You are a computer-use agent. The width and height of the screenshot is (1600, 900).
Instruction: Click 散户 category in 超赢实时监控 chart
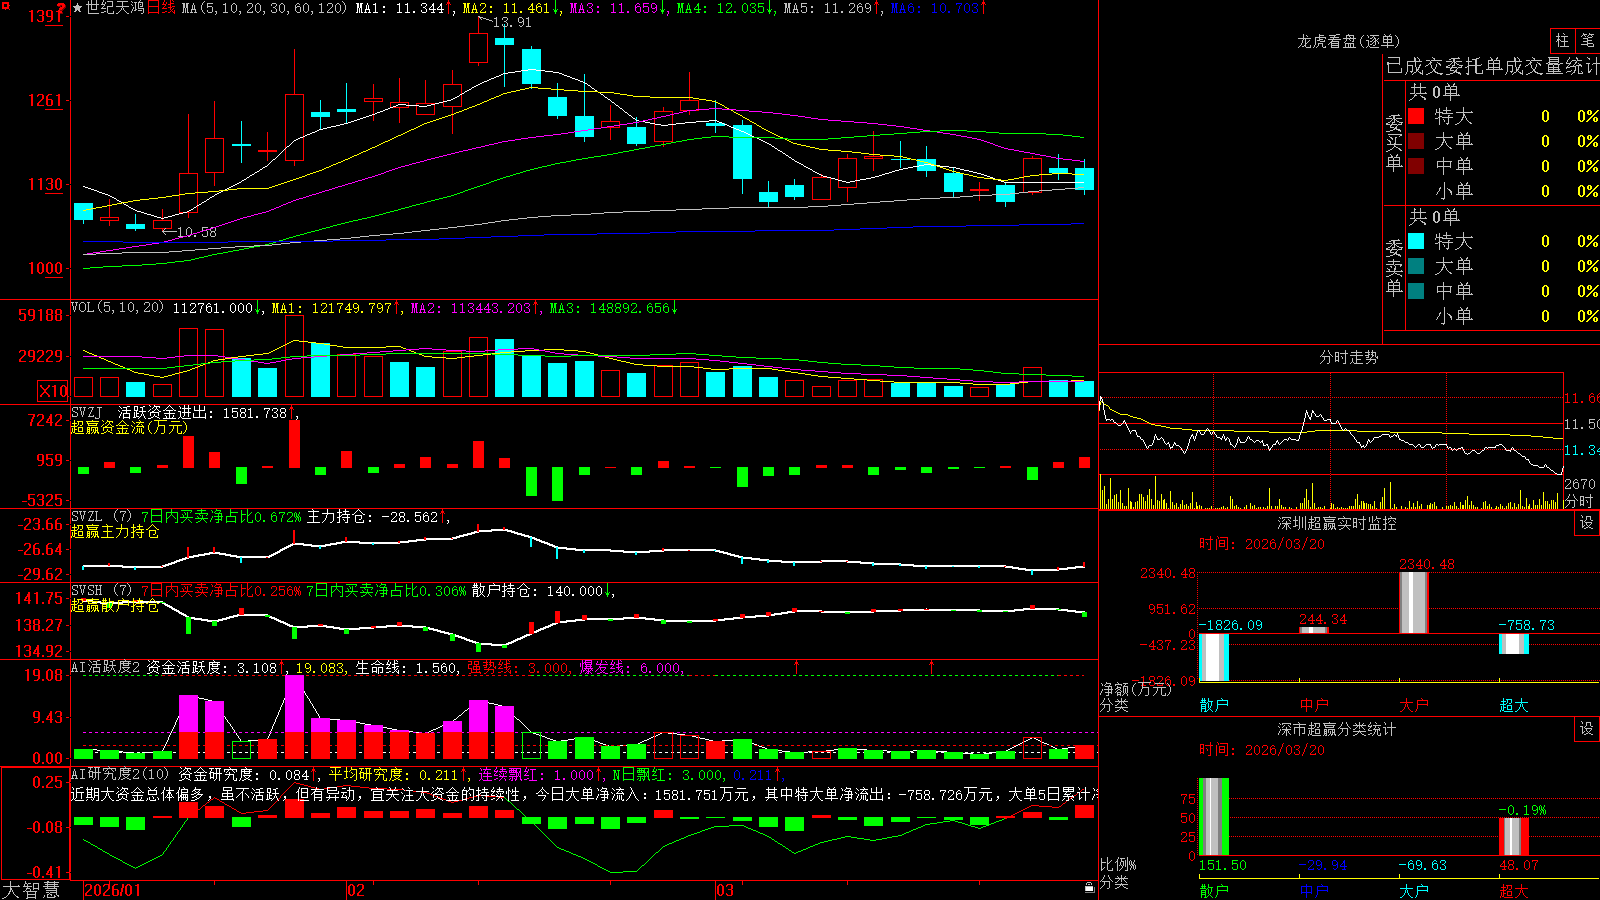(1214, 705)
